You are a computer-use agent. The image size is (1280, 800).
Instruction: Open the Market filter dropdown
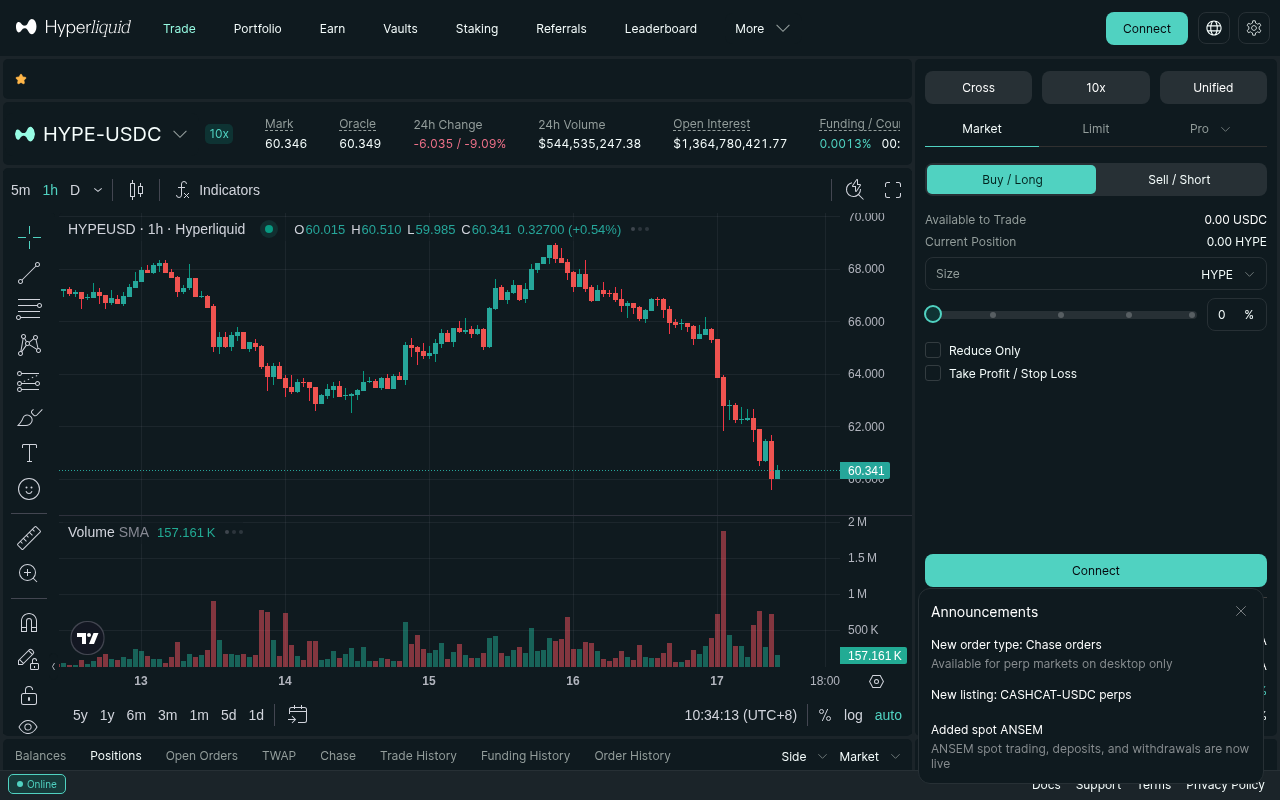click(869, 756)
